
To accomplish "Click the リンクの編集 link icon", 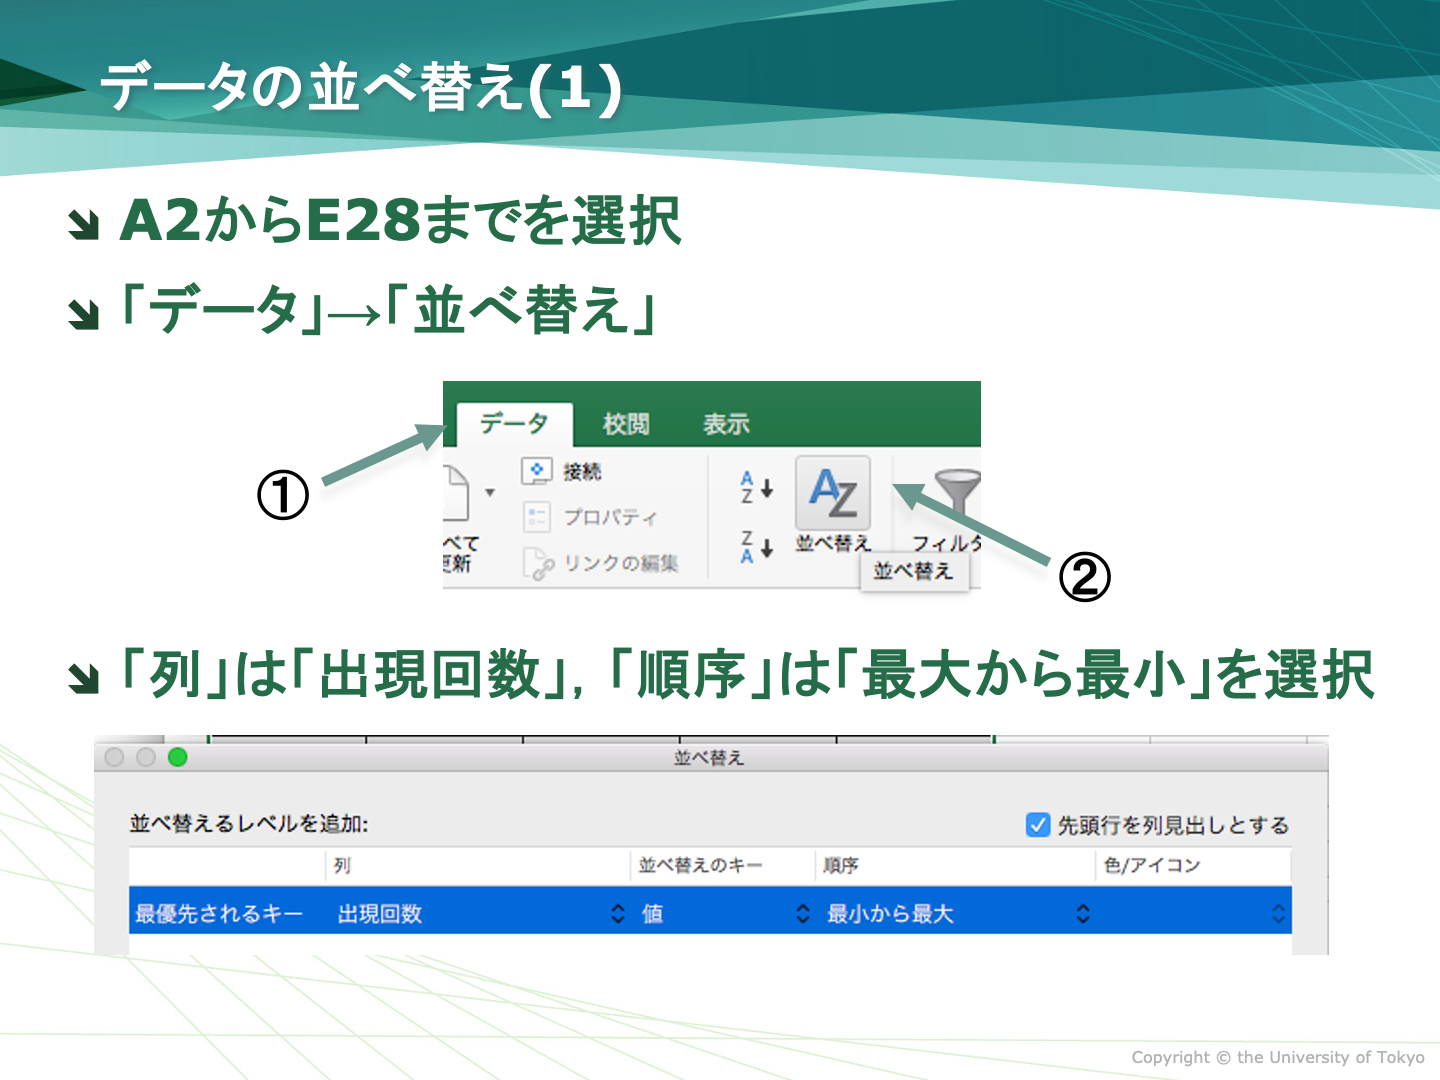I will [538, 564].
